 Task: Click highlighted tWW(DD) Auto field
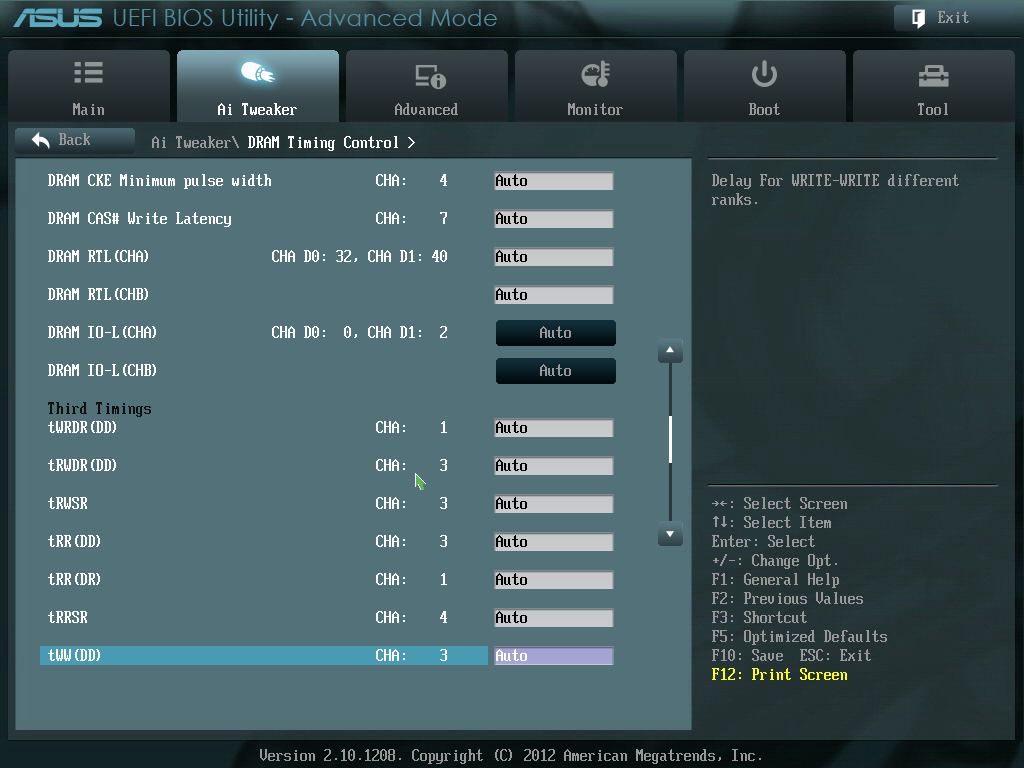(x=554, y=656)
